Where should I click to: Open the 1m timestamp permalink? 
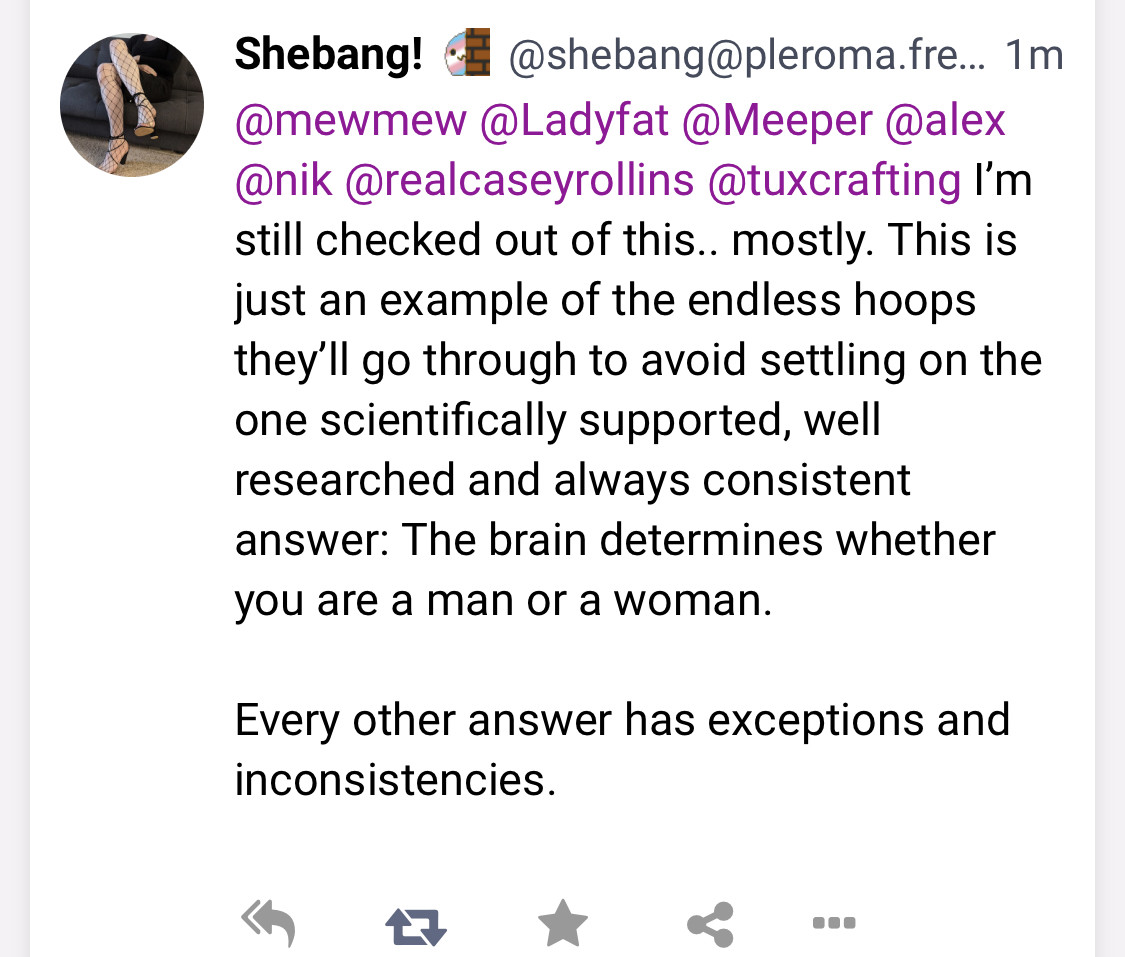tap(1034, 57)
